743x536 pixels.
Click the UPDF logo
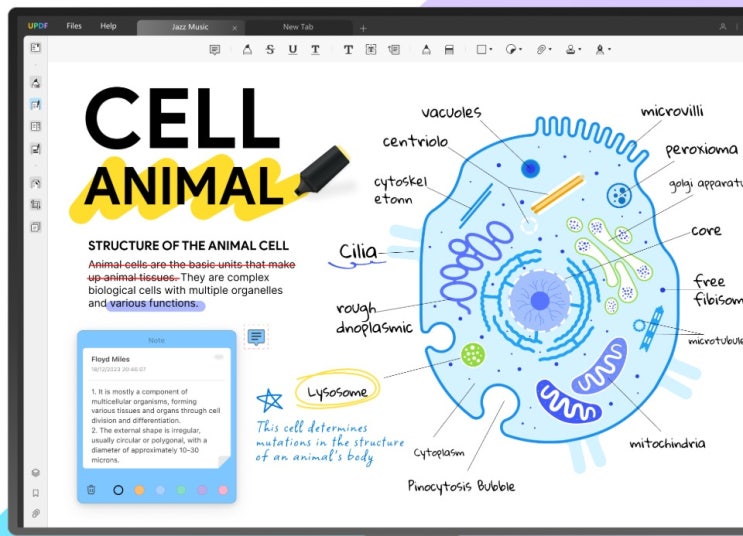coord(38,26)
